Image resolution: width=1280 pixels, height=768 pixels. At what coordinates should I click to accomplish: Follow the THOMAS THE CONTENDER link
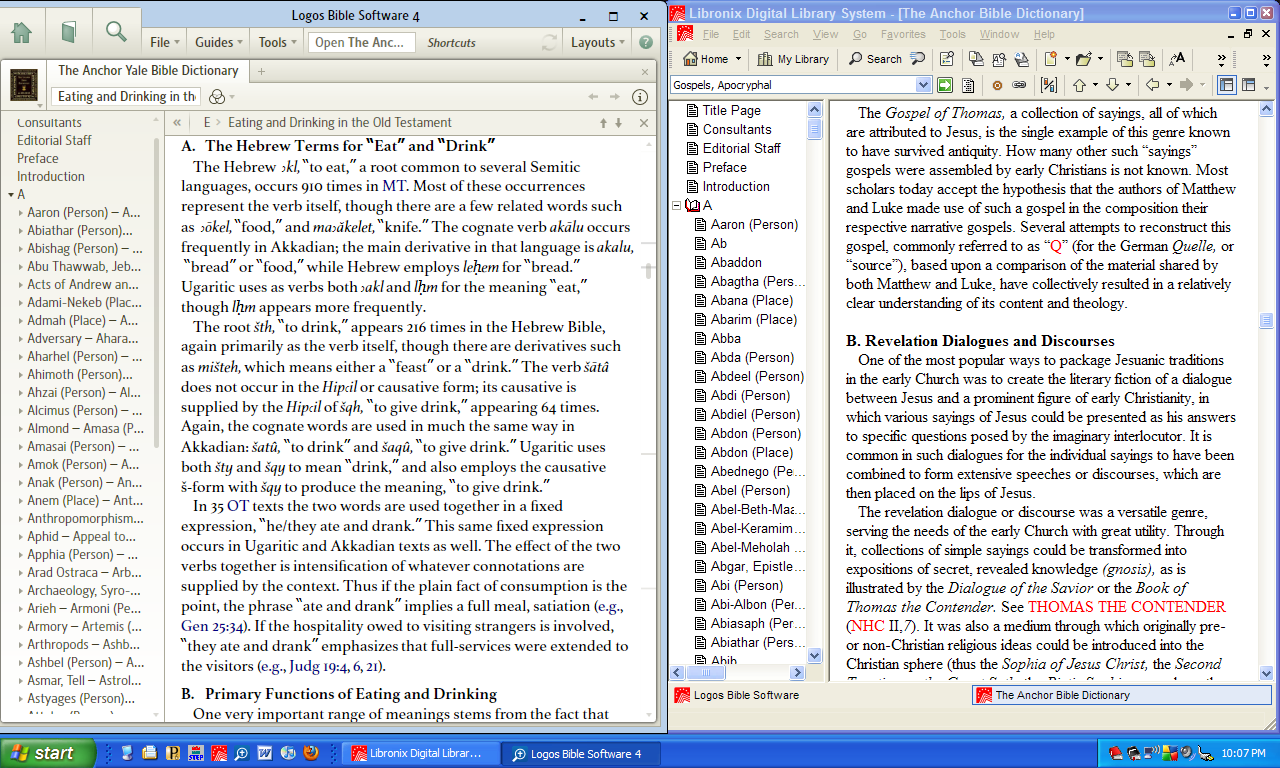point(1126,607)
